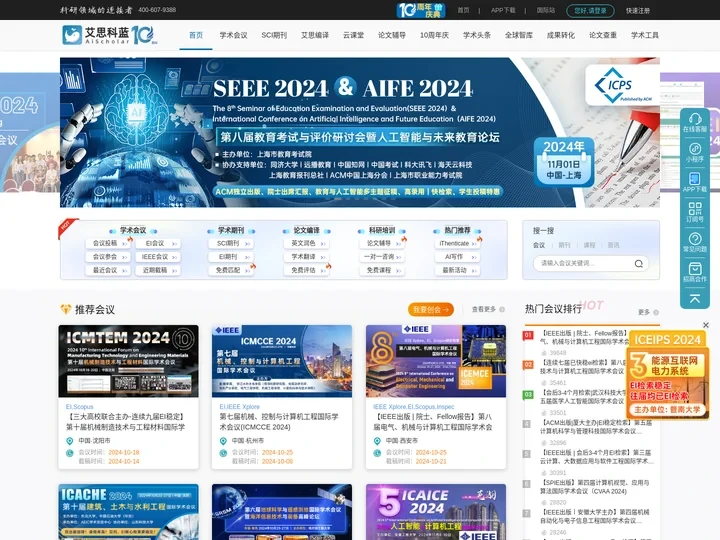Image resolution: width=720 pixels, height=540 pixels.
Task: Open 招商合作 icon in side toolbar
Action: pos(695,272)
